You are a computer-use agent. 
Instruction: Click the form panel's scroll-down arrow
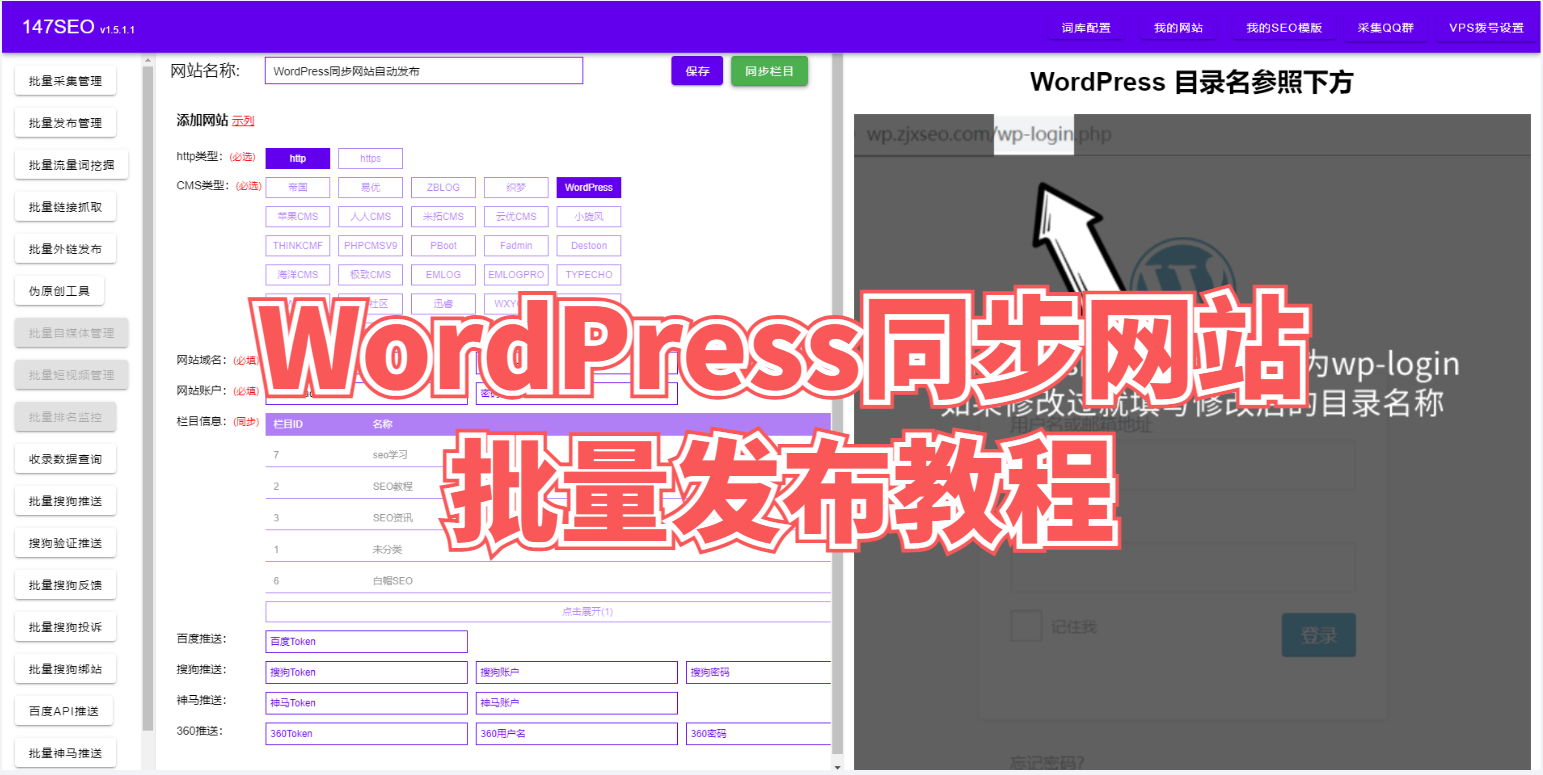click(838, 767)
